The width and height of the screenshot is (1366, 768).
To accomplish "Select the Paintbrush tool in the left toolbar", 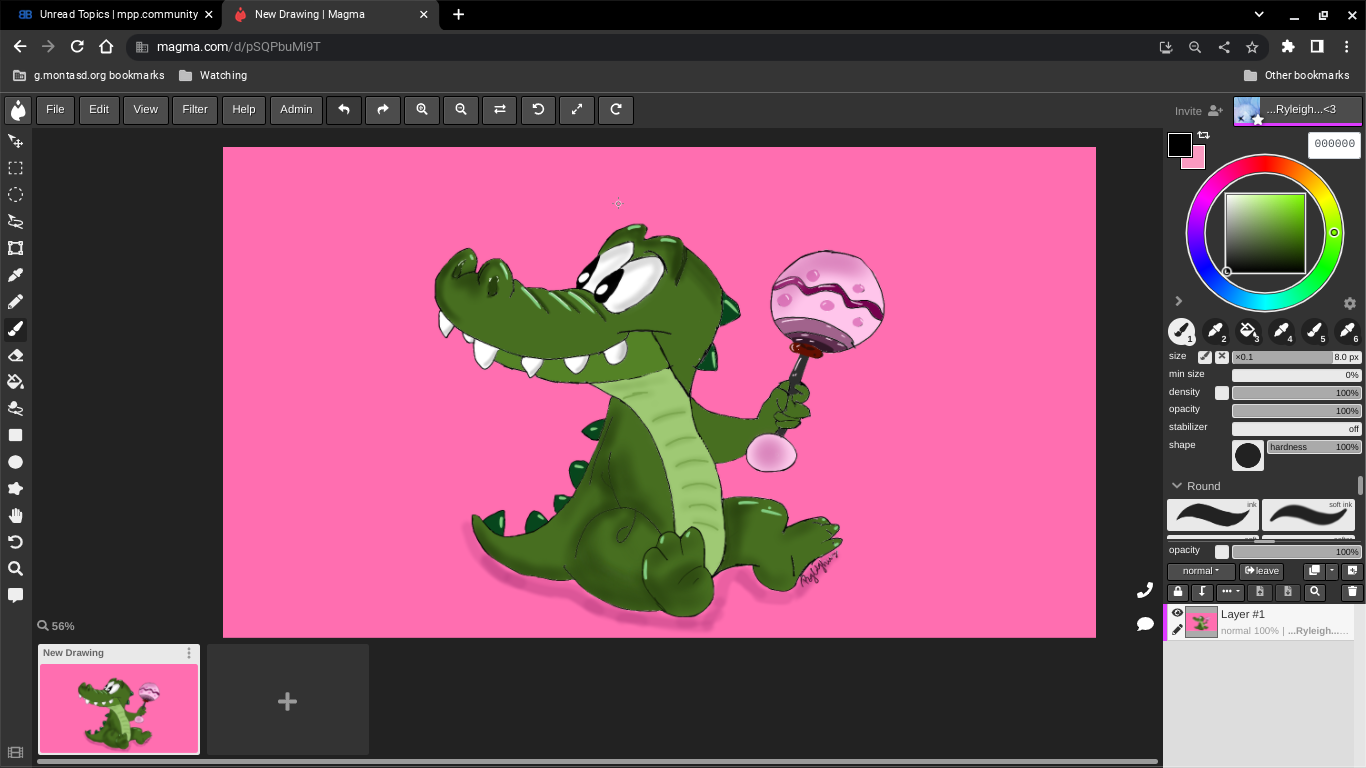I will (15, 328).
